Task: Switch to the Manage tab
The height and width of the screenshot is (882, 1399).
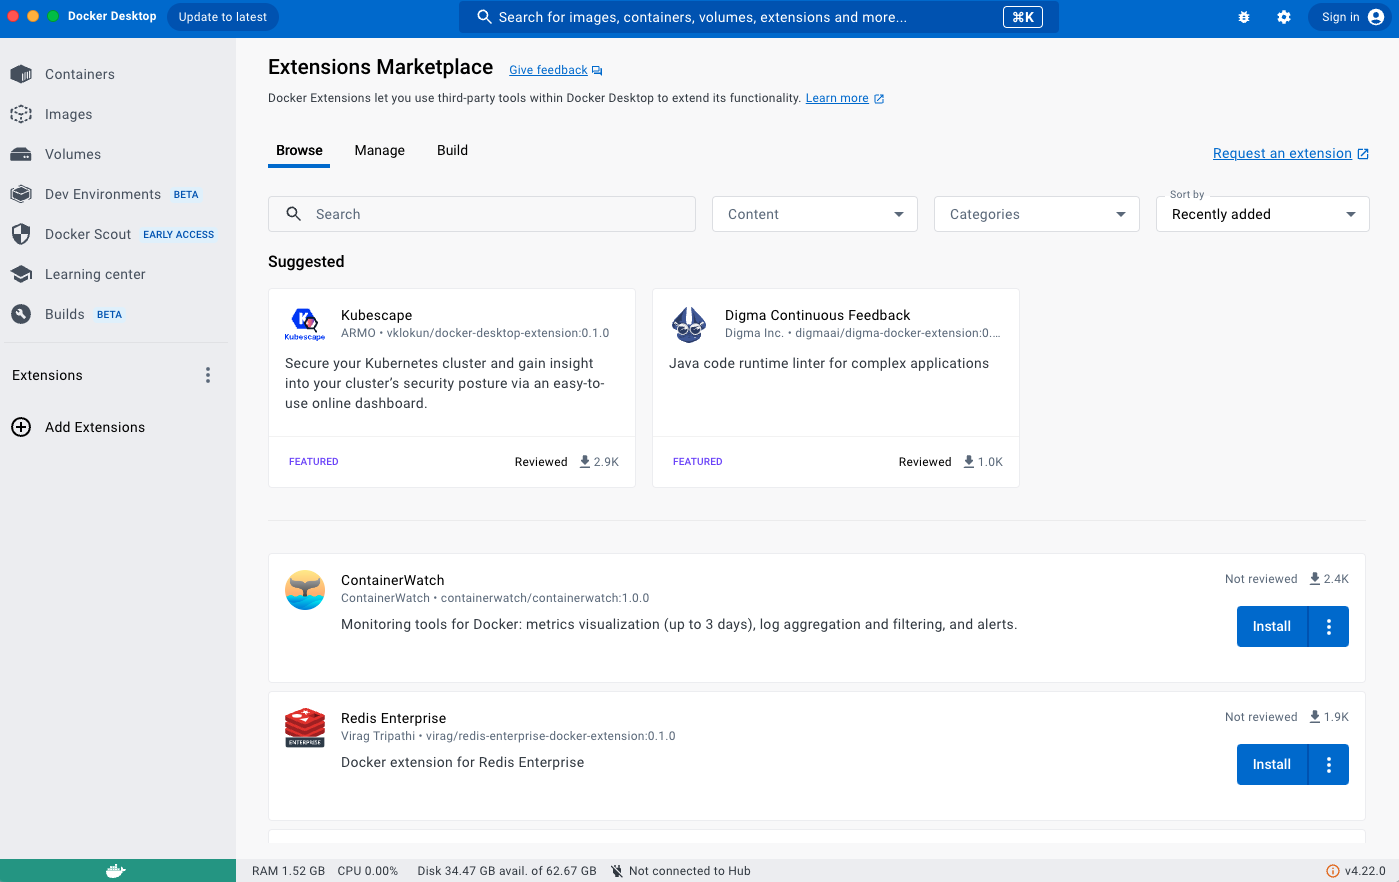Action: [x=380, y=150]
